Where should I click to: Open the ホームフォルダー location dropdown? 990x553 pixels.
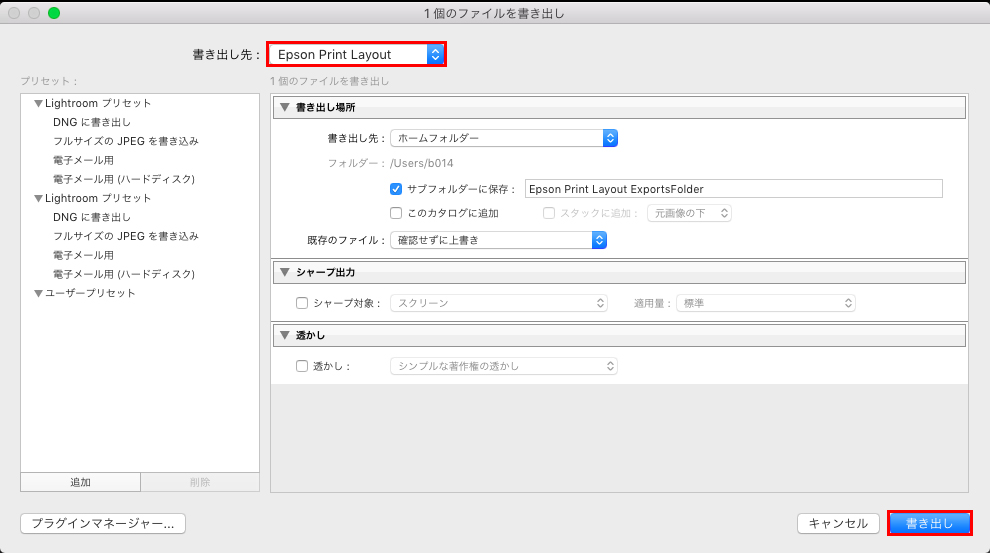[504, 138]
